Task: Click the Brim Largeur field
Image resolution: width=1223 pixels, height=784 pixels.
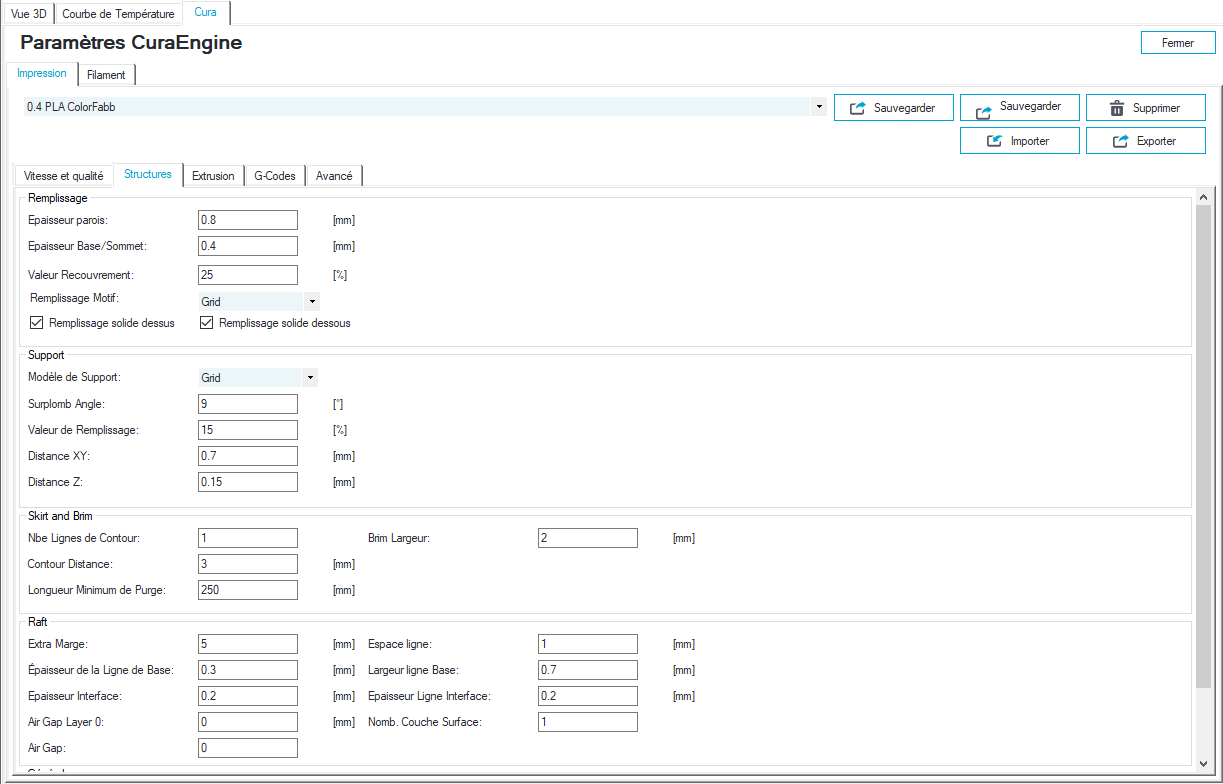Action: point(588,538)
